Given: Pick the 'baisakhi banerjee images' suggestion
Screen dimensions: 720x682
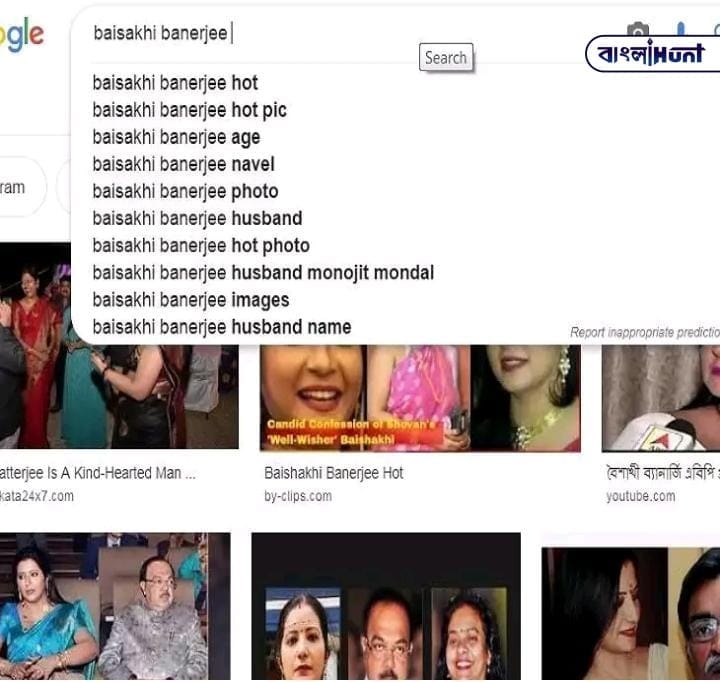Looking at the screenshot, I should pos(191,300).
